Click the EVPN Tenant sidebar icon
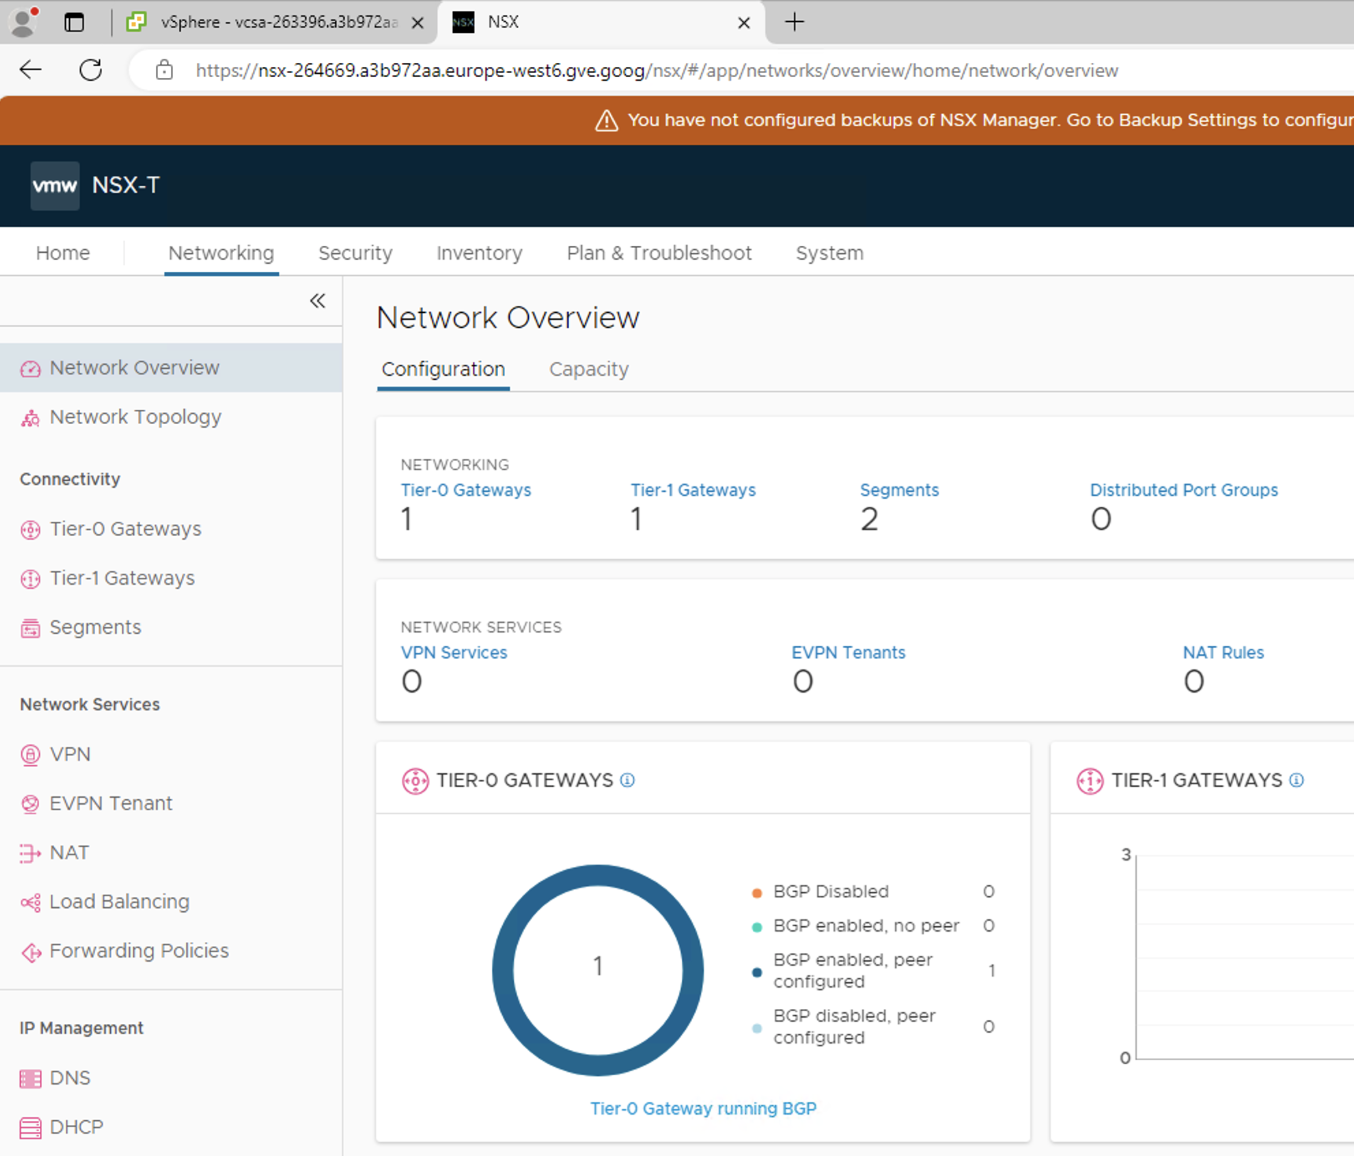Screen dimensions: 1354x1156 [31, 804]
